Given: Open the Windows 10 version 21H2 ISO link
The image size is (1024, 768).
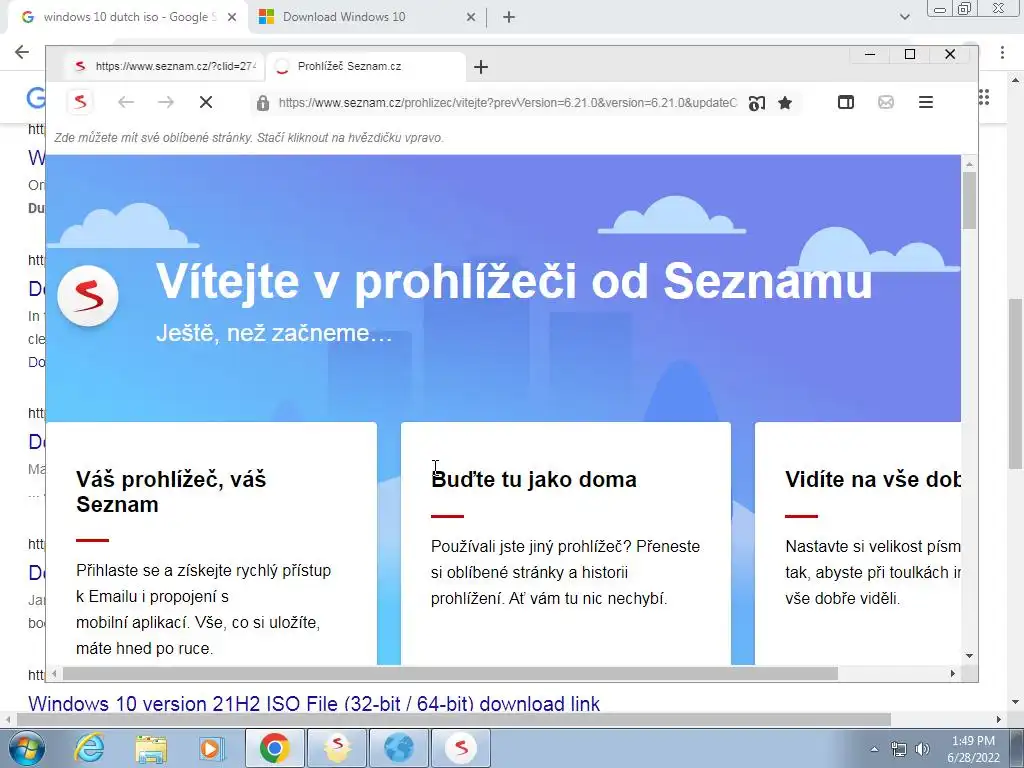Looking at the screenshot, I should 314,703.
